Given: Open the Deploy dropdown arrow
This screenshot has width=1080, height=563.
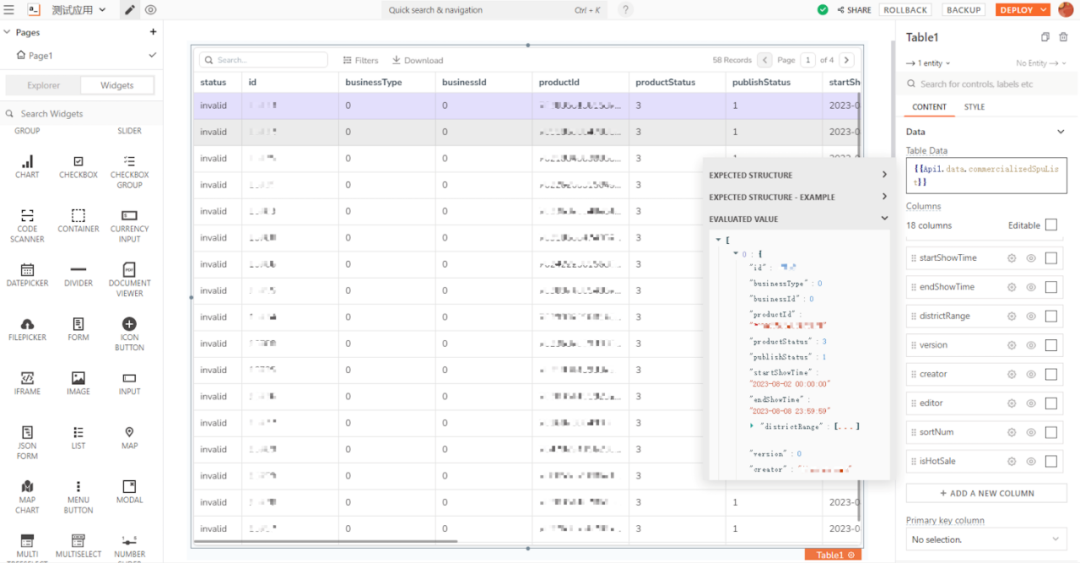Looking at the screenshot, I should pos(1044,10).
